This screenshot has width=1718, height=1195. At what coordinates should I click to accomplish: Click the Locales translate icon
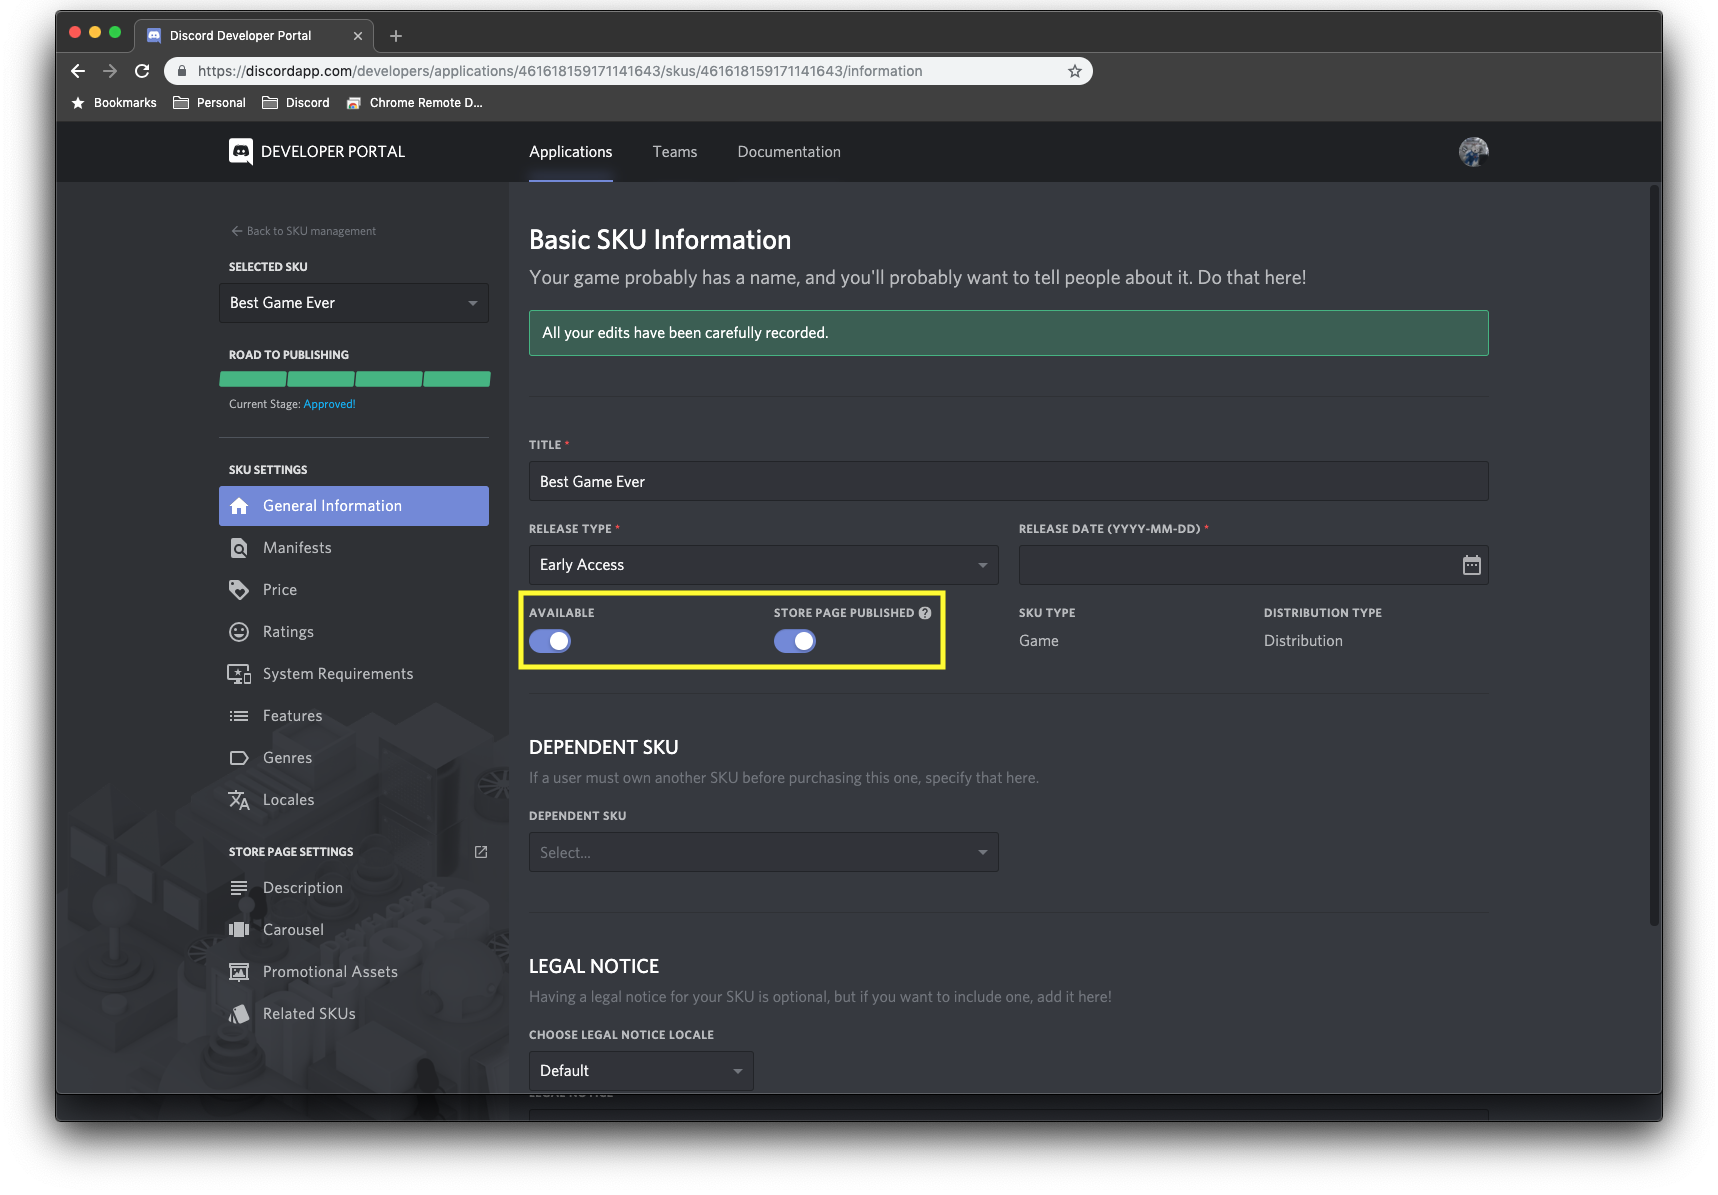point(239,800)
